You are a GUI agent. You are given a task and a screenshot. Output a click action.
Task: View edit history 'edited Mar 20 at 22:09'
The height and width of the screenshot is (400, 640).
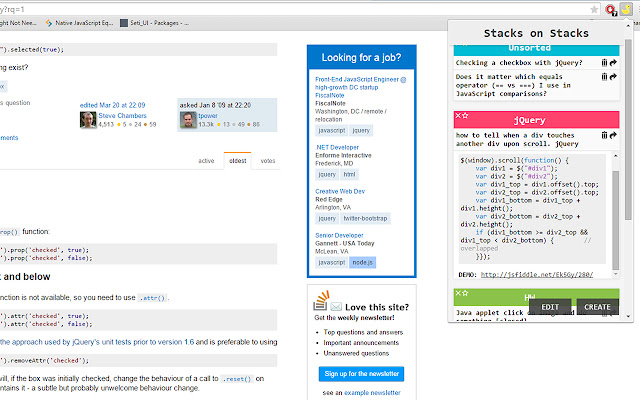pos(112,105)
